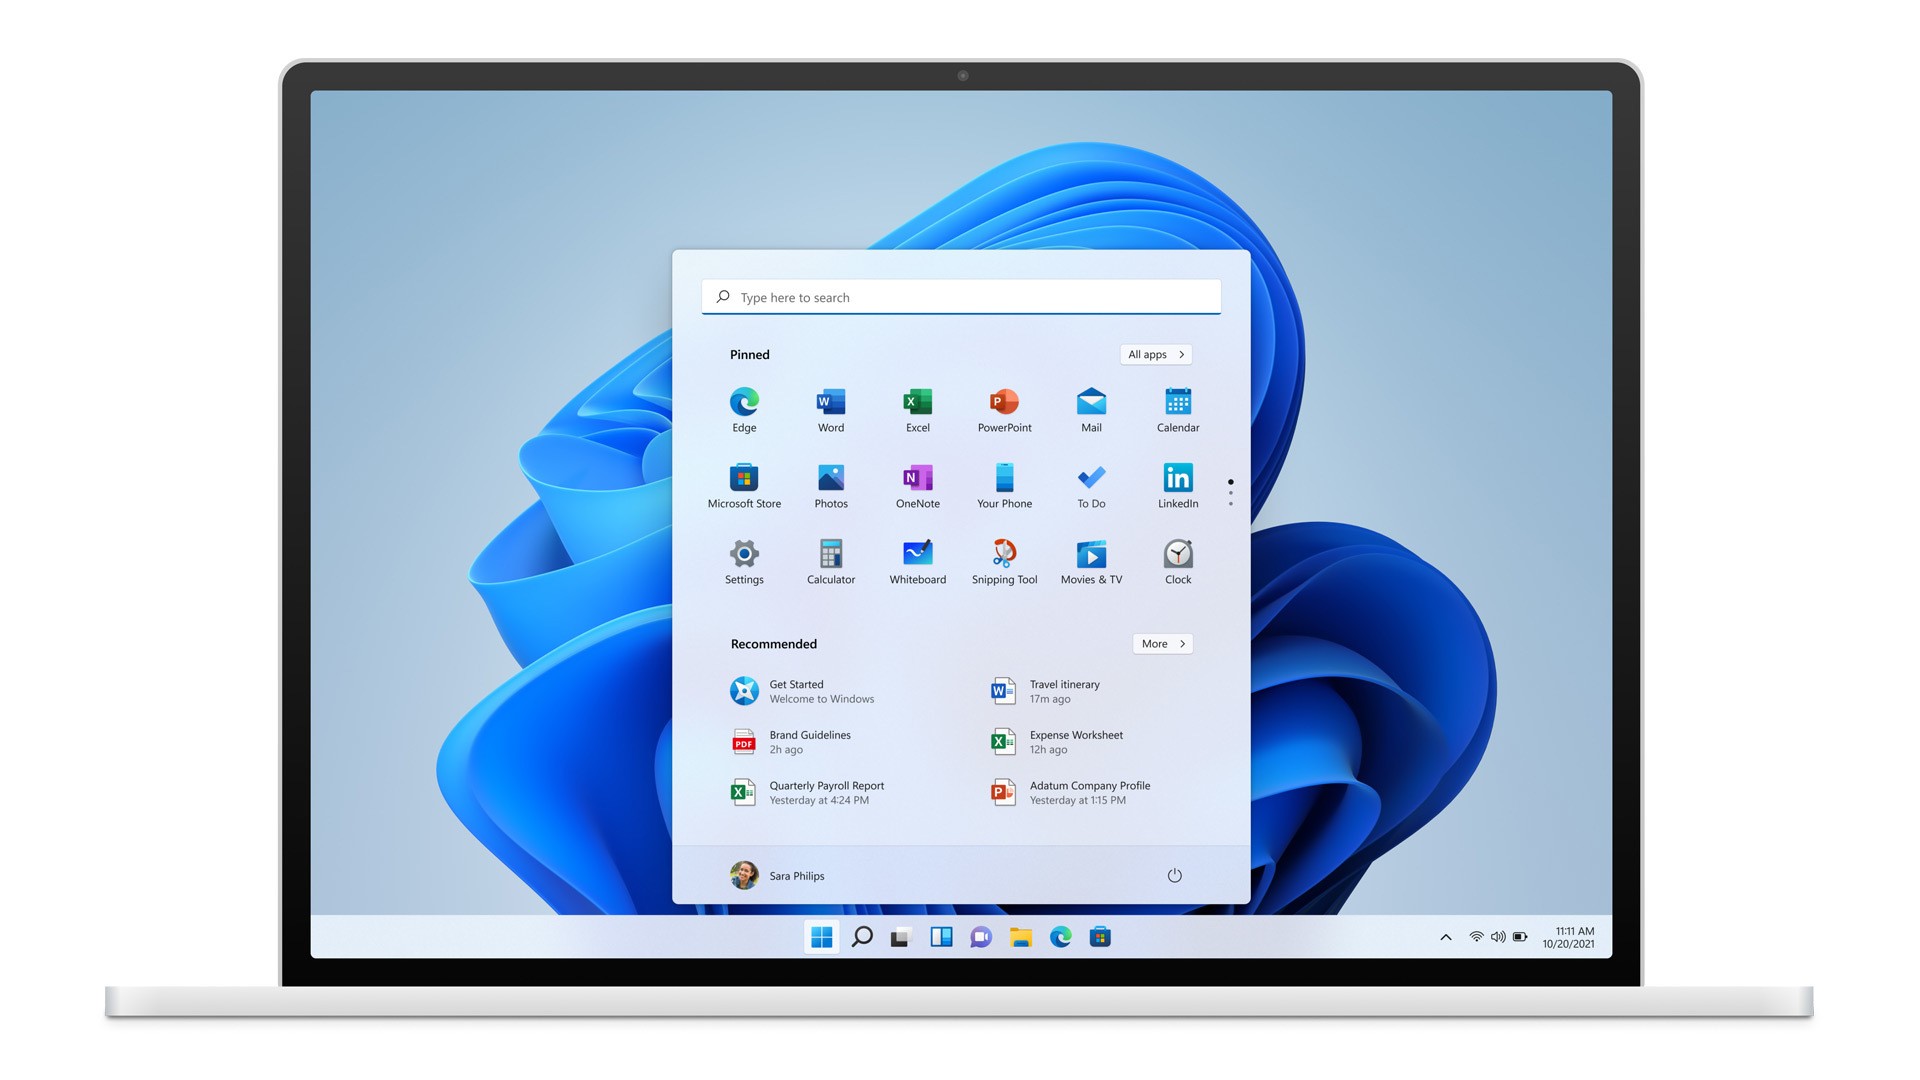The image size is (1920, 1080).
Task: Open Settings from pinned apps
Action: click(742, 555)
